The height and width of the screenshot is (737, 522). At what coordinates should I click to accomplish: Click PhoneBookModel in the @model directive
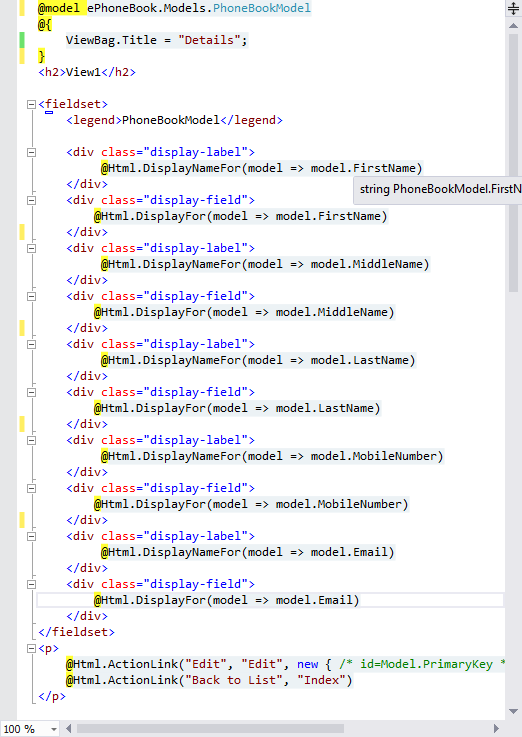click(262, 8)
